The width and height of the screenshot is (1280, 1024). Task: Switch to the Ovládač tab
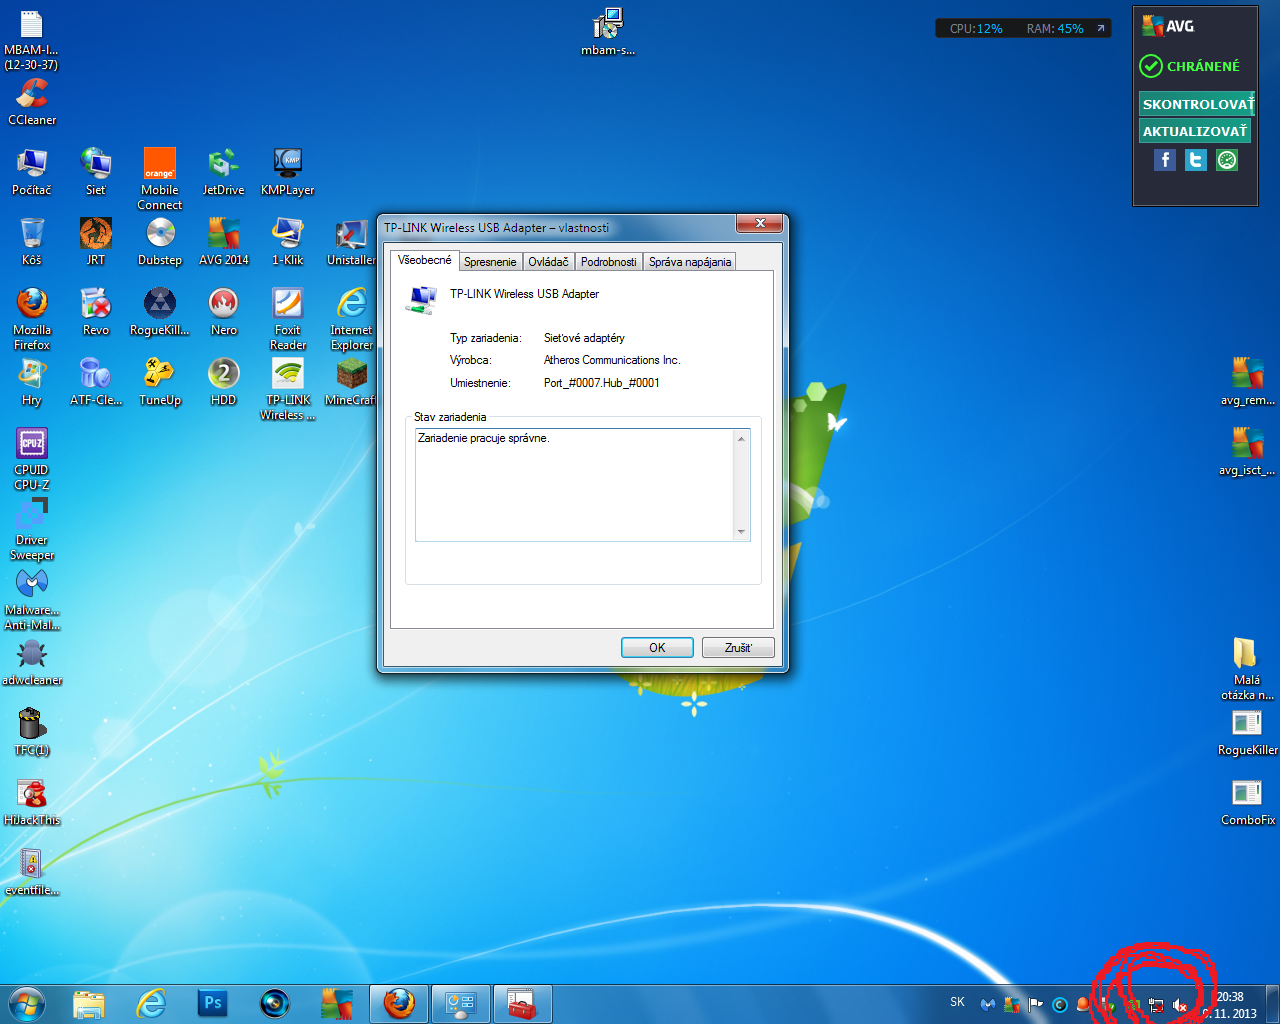point(548,262)
